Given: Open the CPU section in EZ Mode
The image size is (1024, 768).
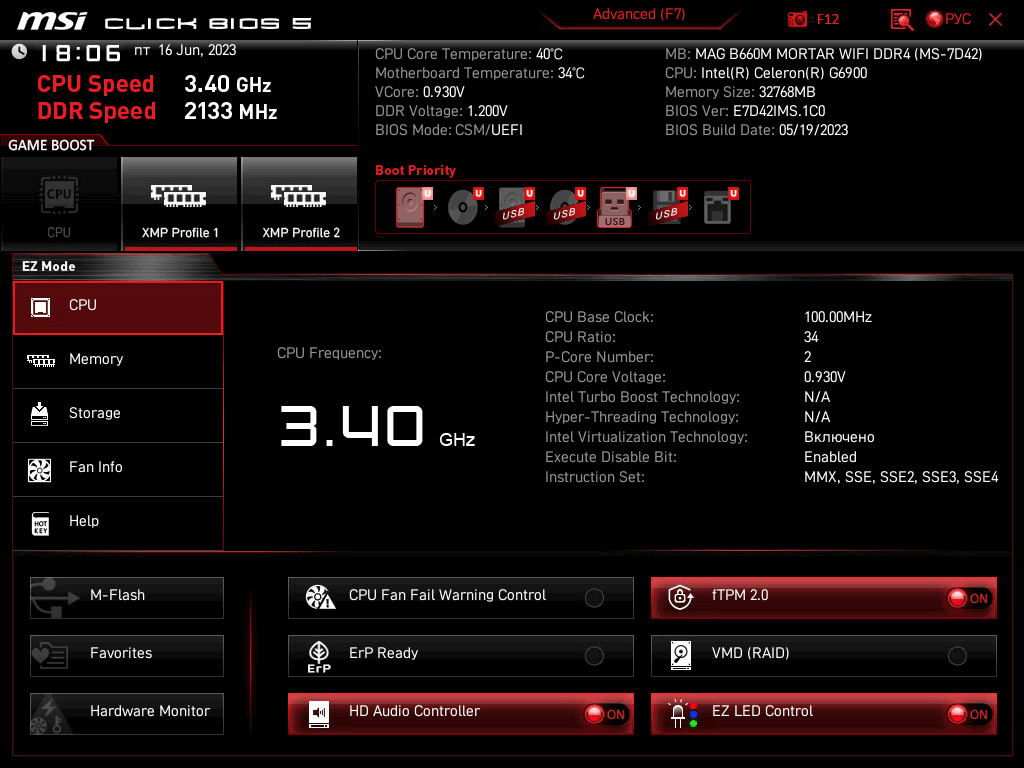Looking at the screenshot, I should (x=118, y=308).
